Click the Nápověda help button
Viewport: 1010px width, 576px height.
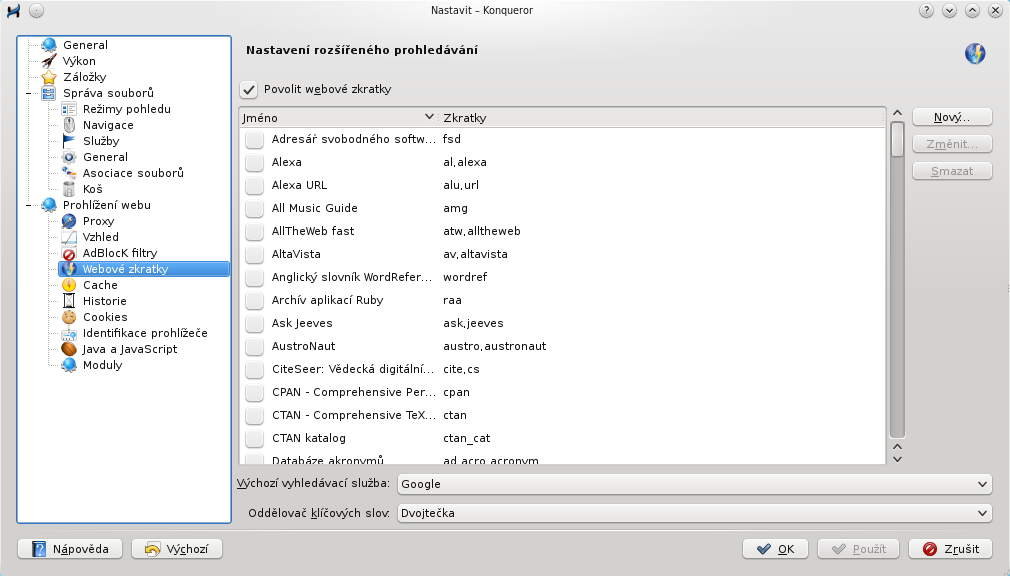(x=71, y=549)
